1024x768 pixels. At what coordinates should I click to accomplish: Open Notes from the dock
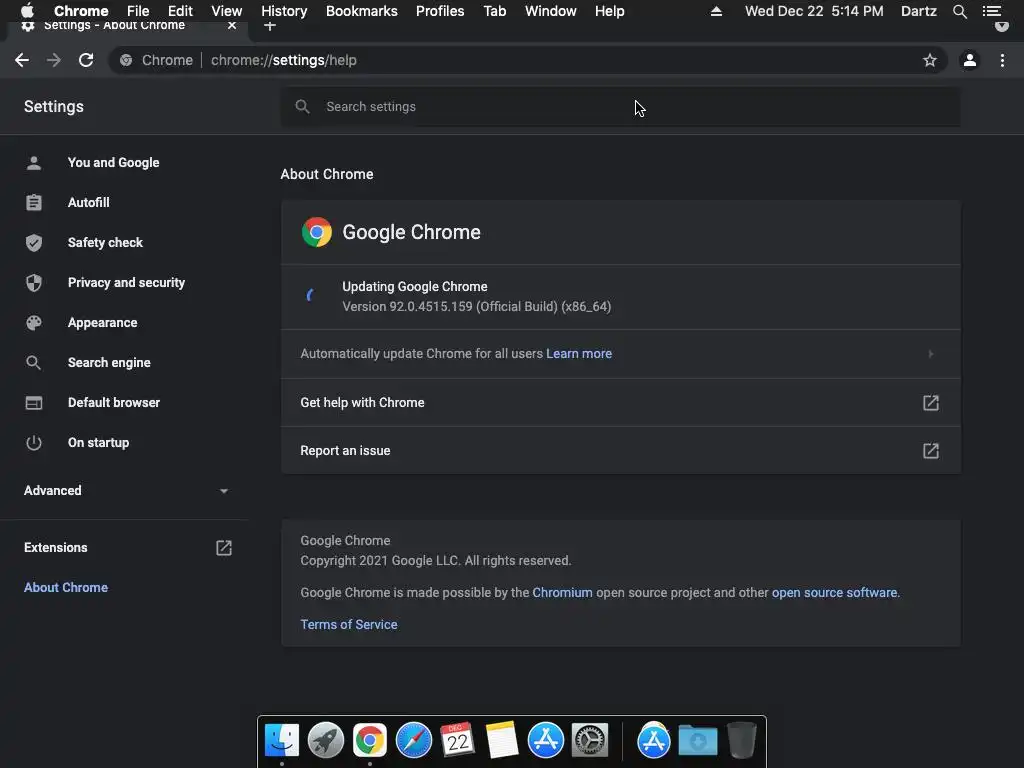[x=502, y=741]
